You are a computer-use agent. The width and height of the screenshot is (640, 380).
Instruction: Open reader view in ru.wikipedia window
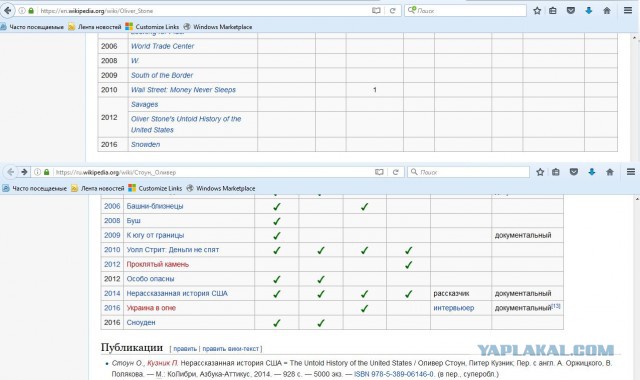[379, 172]
